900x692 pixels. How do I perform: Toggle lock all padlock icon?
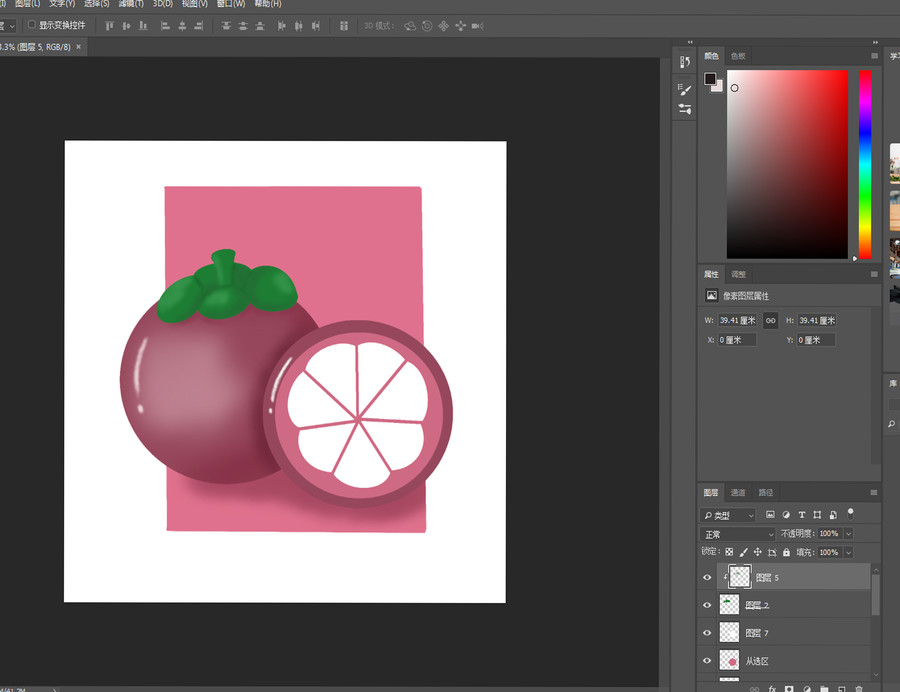[x=786, y=552]
